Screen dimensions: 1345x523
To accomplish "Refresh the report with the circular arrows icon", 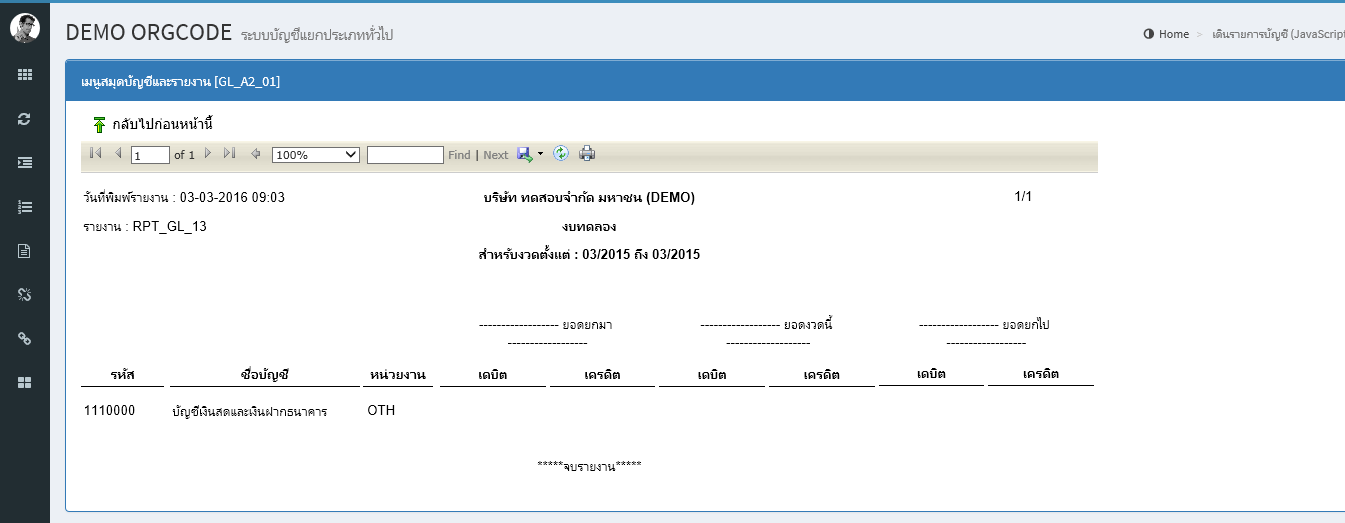I will tap(561, 154).
